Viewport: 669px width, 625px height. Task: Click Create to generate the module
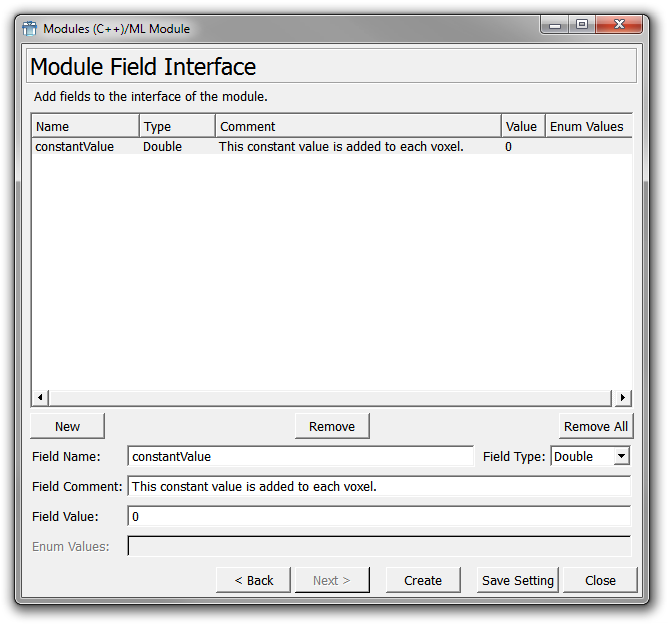pyautogui.click(x=423, y=580)
